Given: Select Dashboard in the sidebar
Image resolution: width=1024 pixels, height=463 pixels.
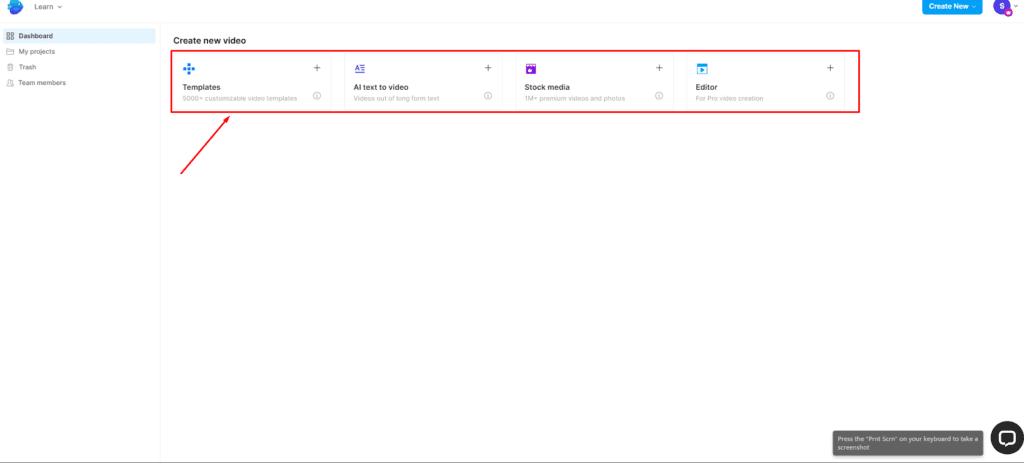Looking at the screenshot, I should point(35,36).
